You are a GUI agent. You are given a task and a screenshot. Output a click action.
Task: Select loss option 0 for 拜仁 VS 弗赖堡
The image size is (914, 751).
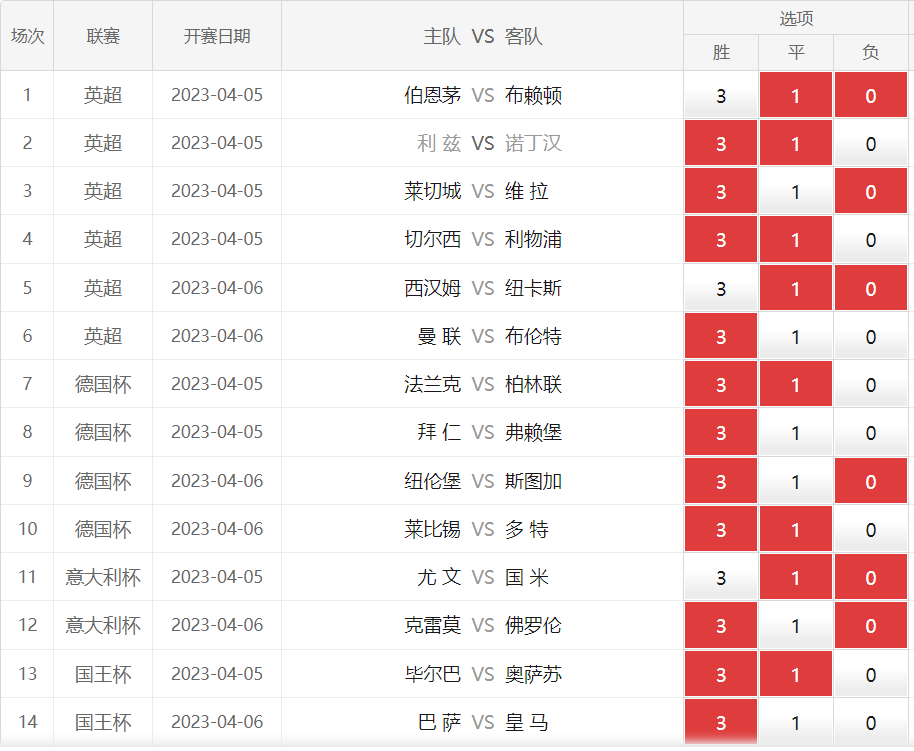tap(871, 432)
